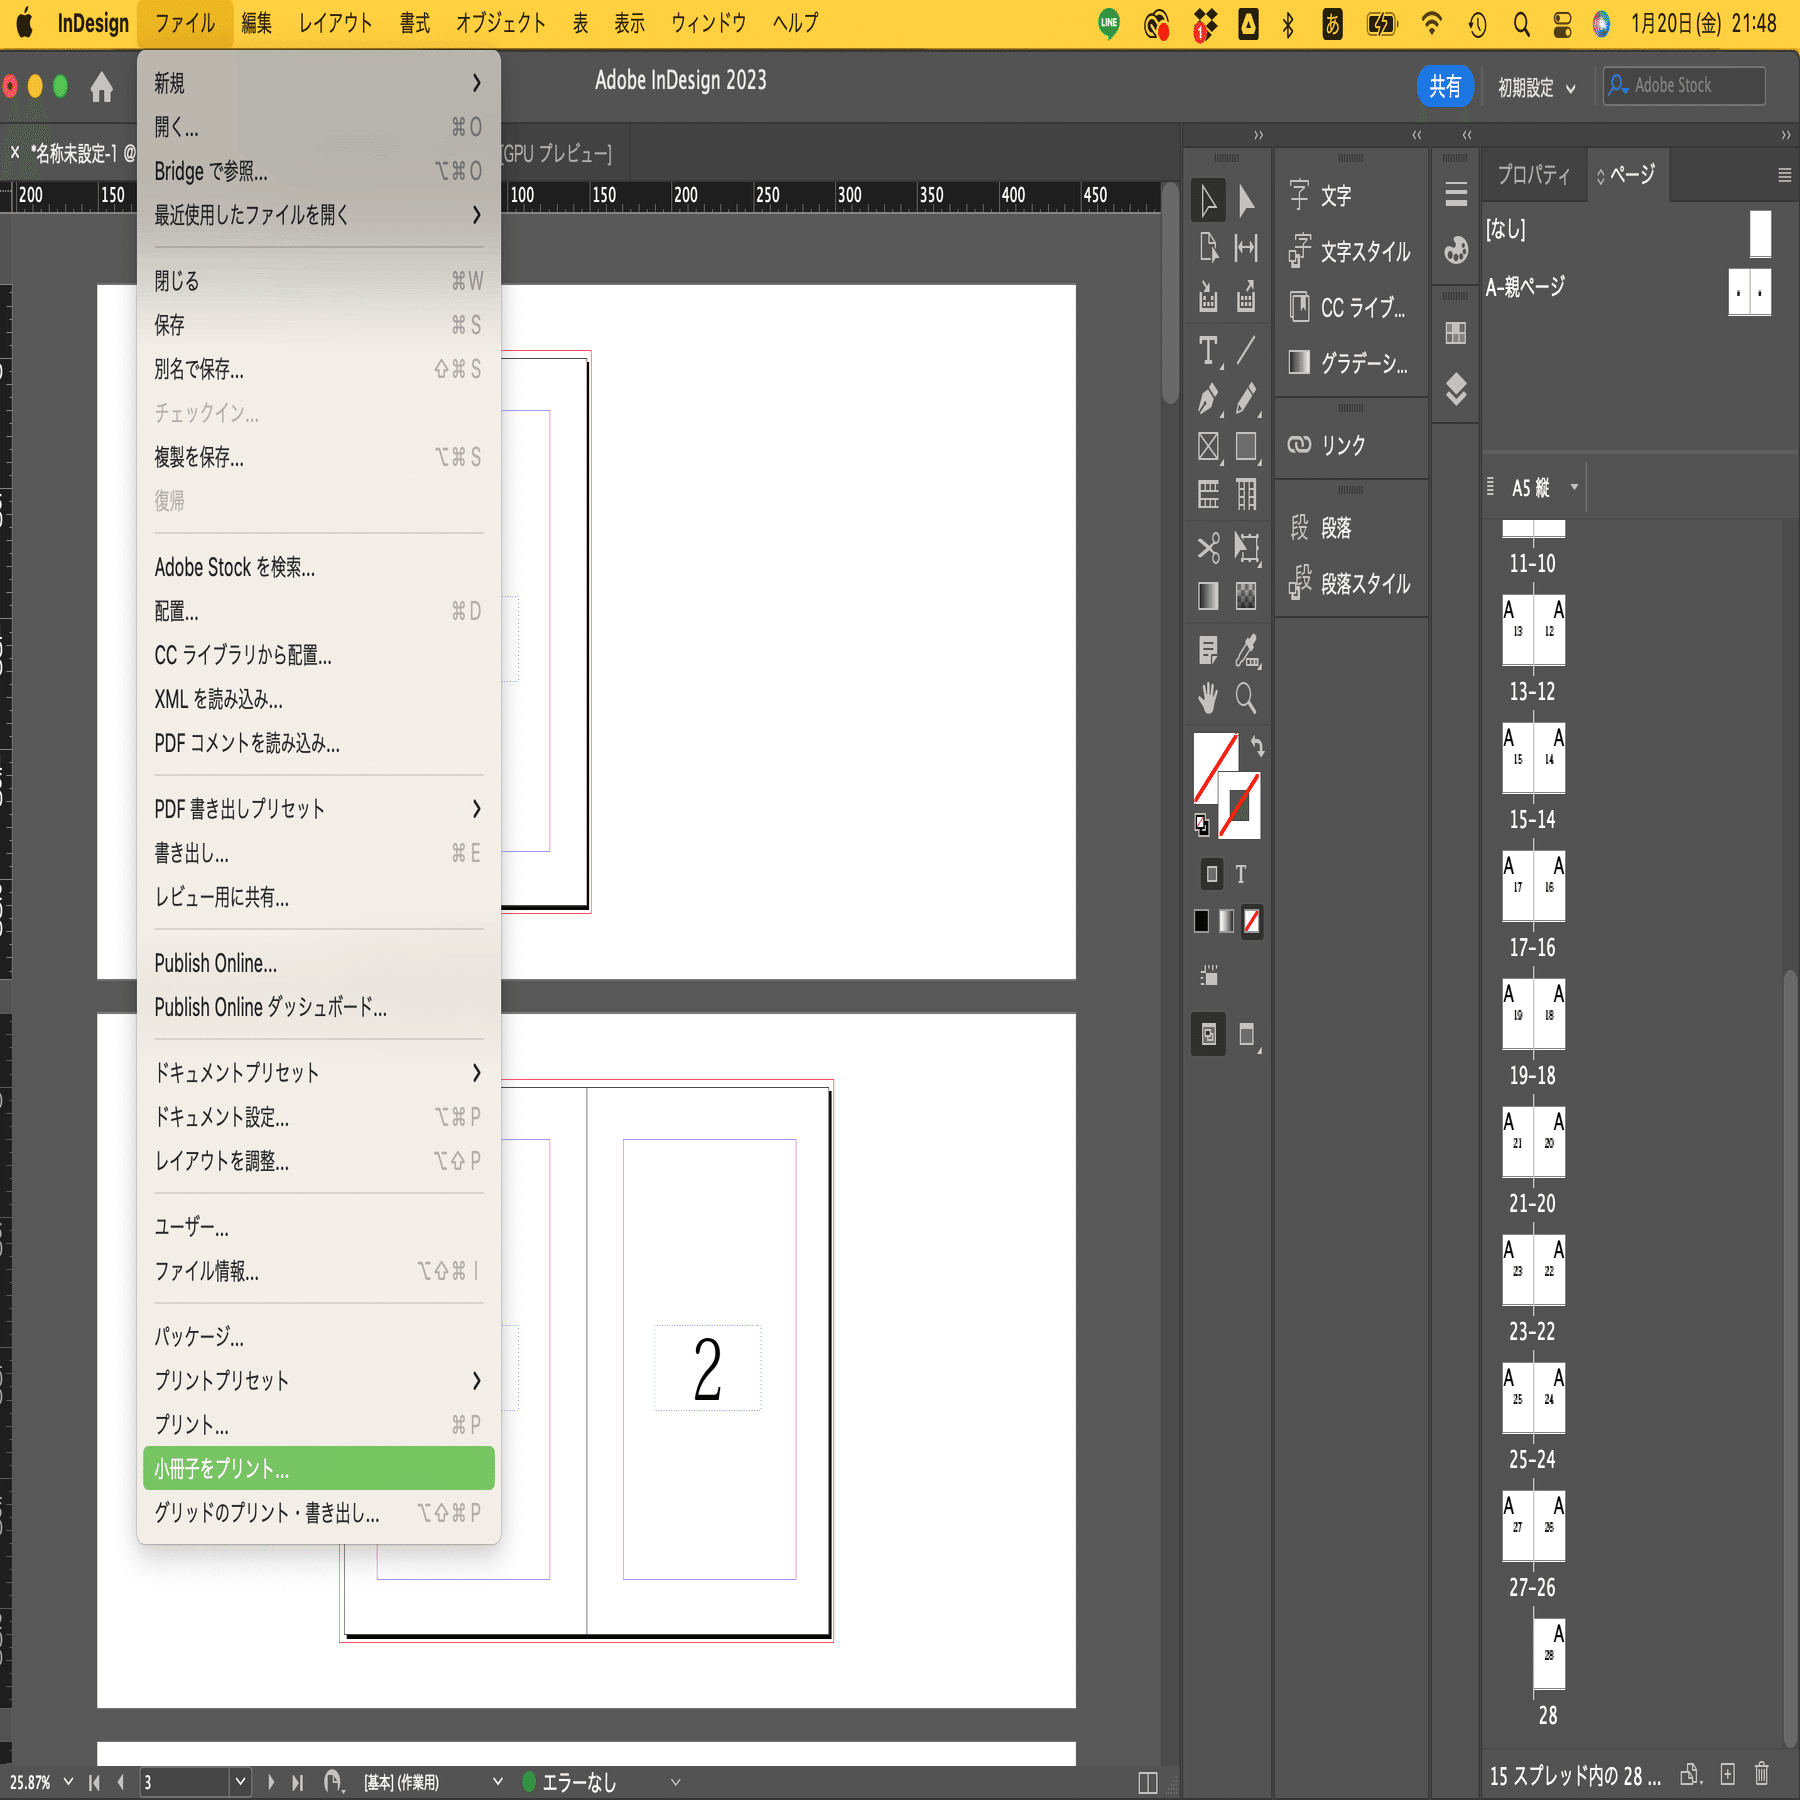Click the swap fill and stroke arrow
This screenshot has height=1800, width=1800.
(x=1257, y=746)
